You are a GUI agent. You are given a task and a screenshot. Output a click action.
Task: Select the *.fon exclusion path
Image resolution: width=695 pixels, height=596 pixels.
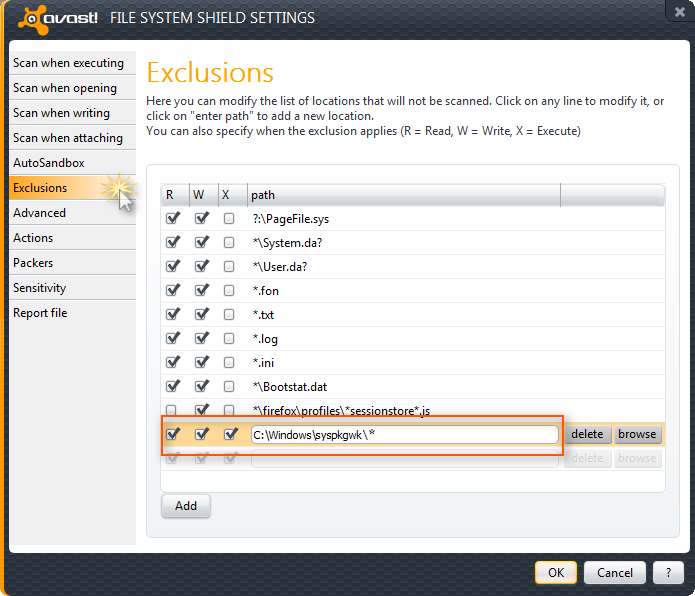coord(266,291)
